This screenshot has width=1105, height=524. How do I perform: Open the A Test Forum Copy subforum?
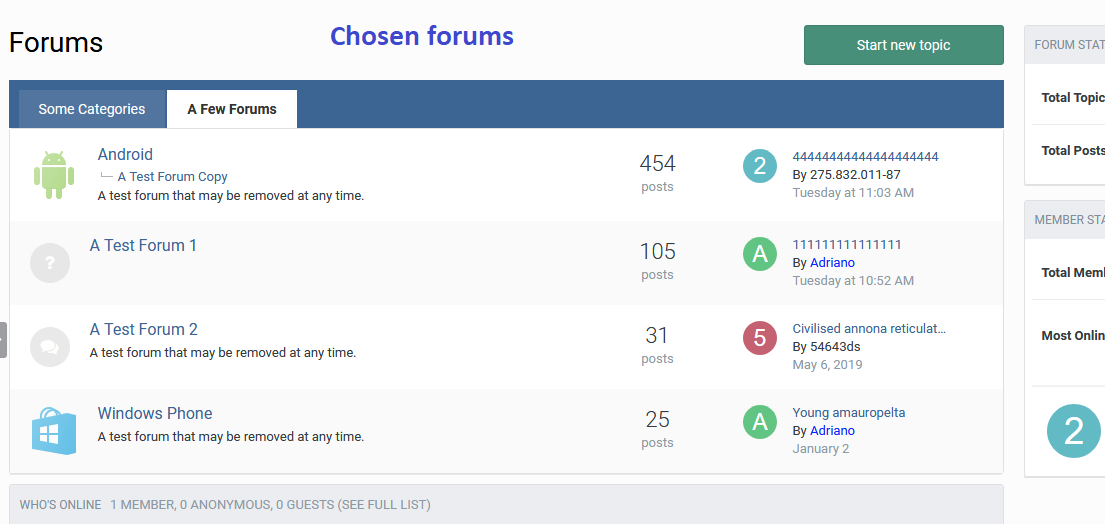coord(173,177)
